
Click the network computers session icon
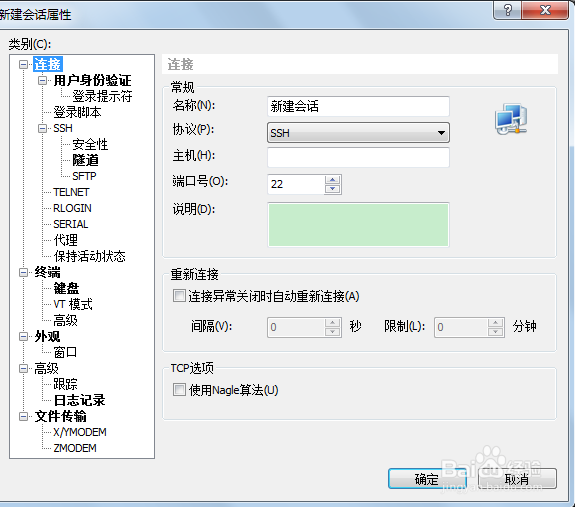pos(511,119)
